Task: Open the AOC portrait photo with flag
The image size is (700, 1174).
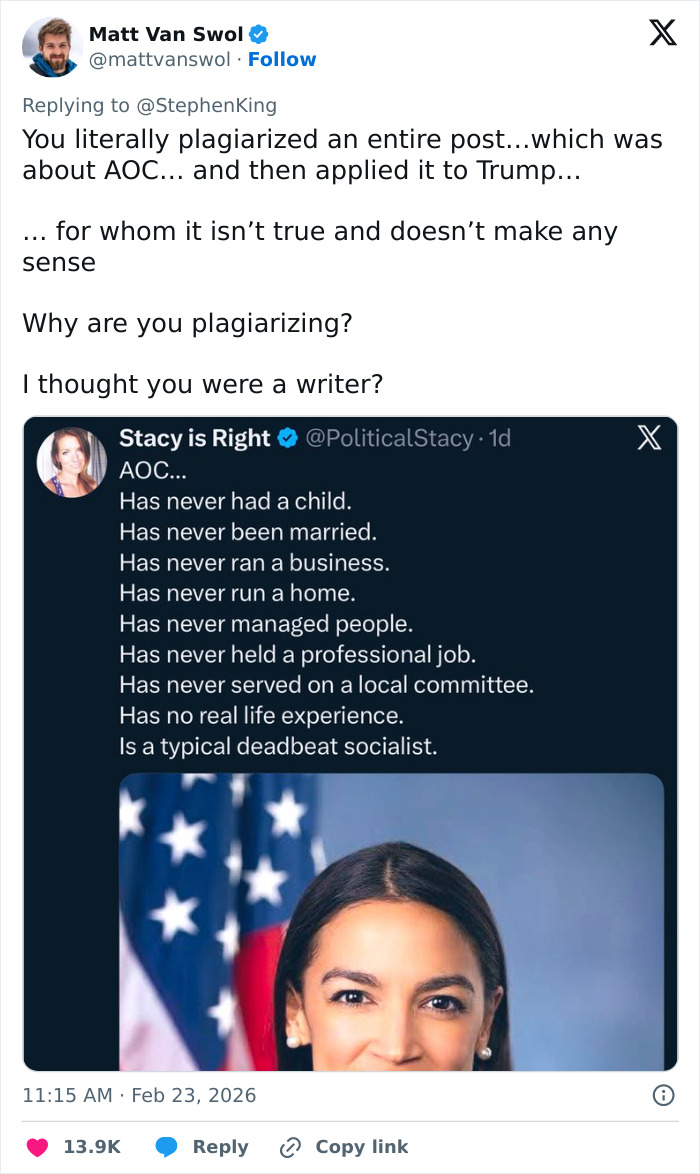Action: [391, 920]
